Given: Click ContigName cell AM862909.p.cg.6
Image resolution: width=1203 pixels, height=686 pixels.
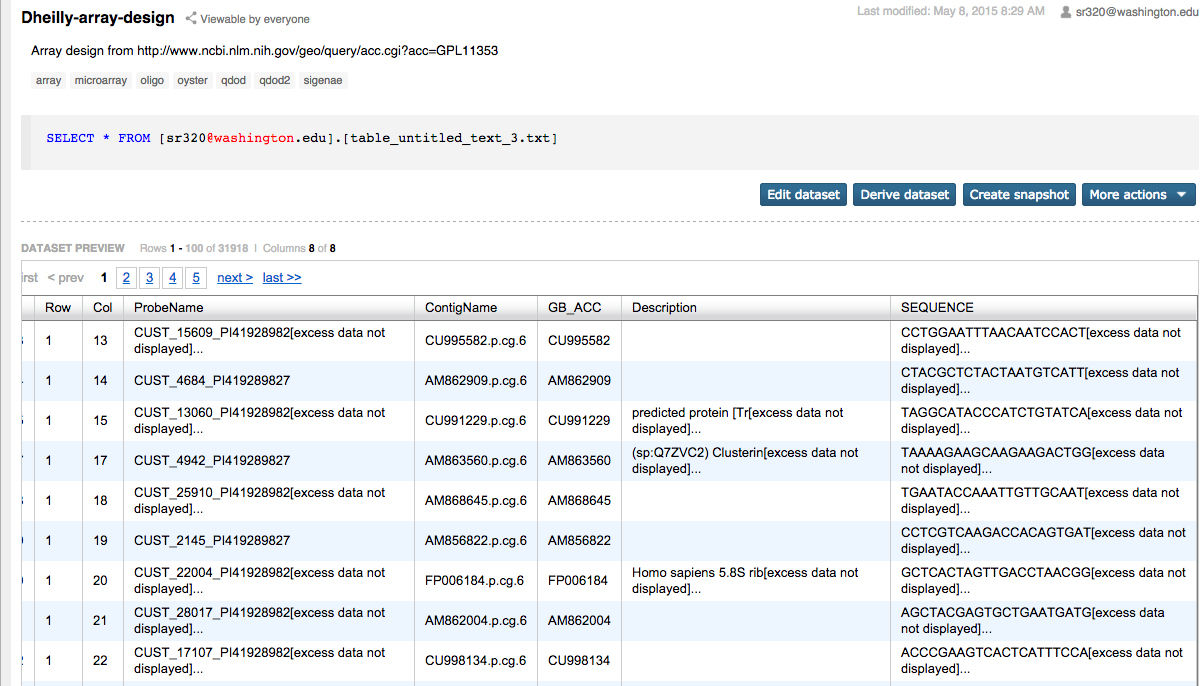Looking at the screenshot, I should 476,381.
